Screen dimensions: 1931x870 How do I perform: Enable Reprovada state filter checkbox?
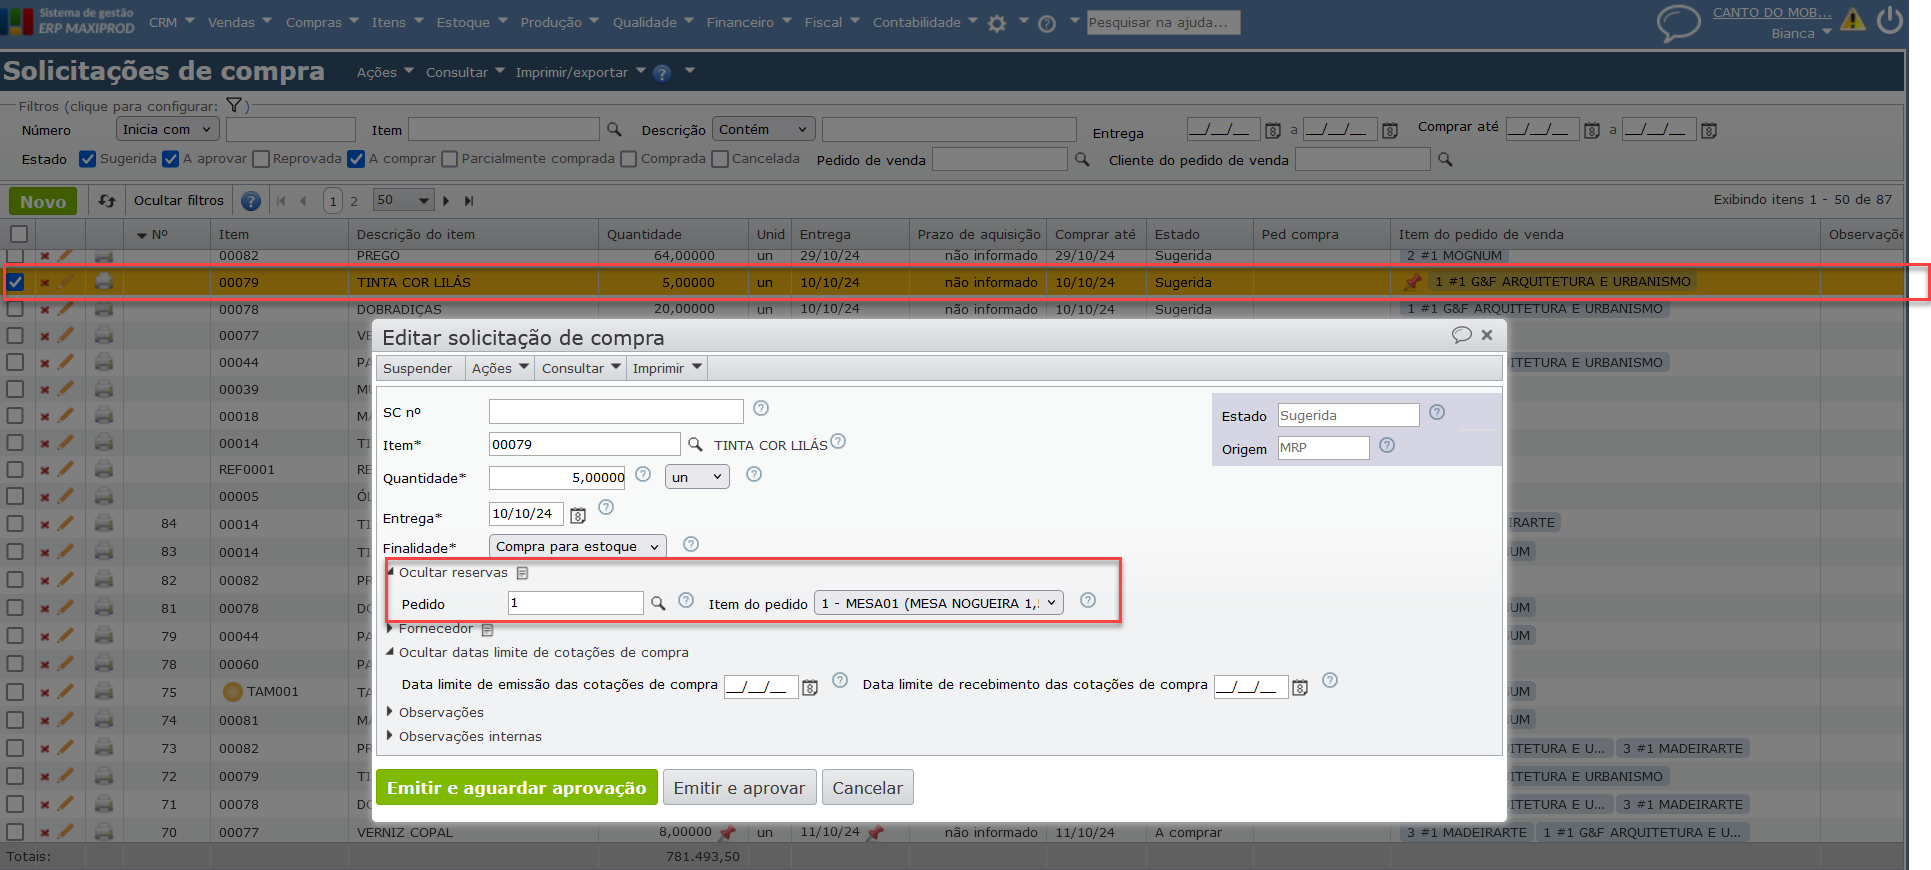[261, 159]
